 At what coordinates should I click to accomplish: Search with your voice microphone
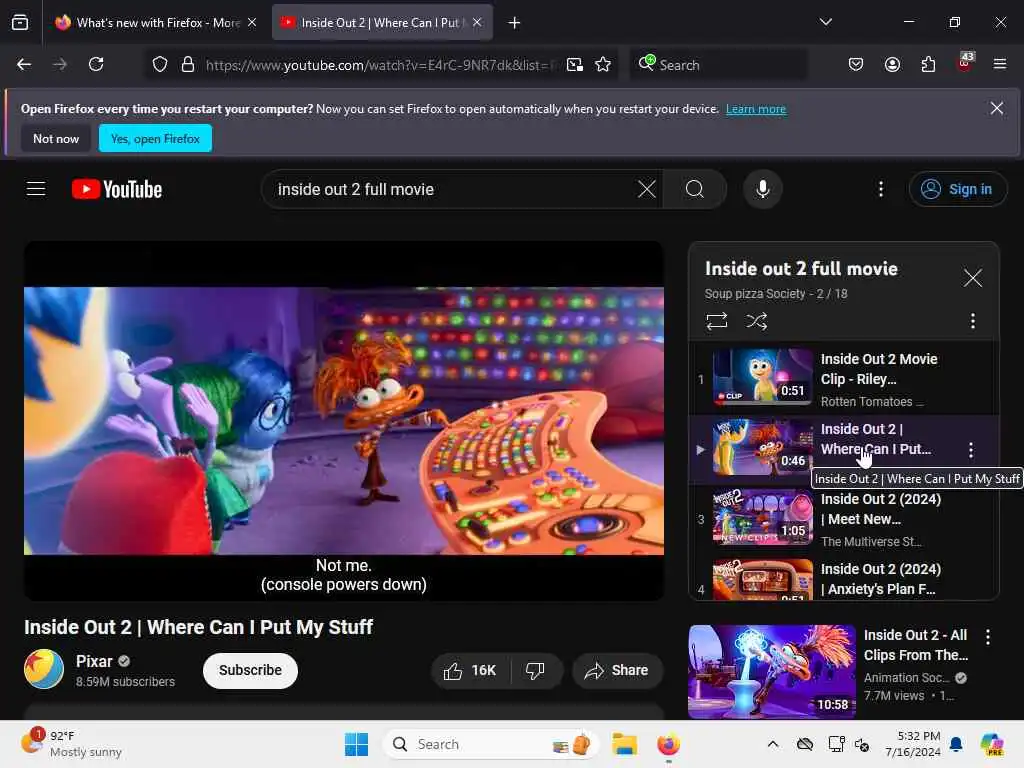[762, 189]
